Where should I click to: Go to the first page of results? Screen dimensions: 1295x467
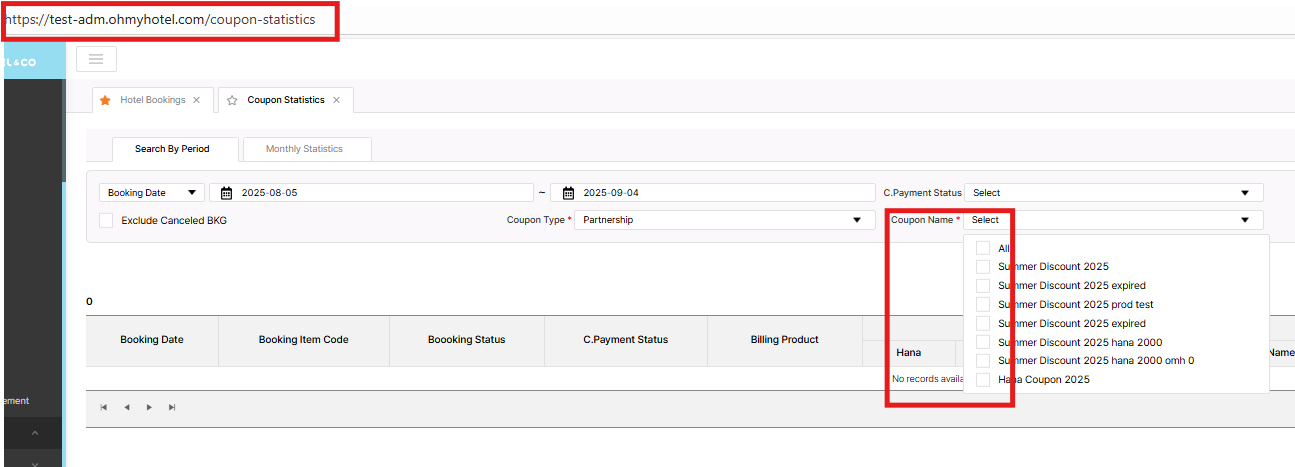coord(102,407)
